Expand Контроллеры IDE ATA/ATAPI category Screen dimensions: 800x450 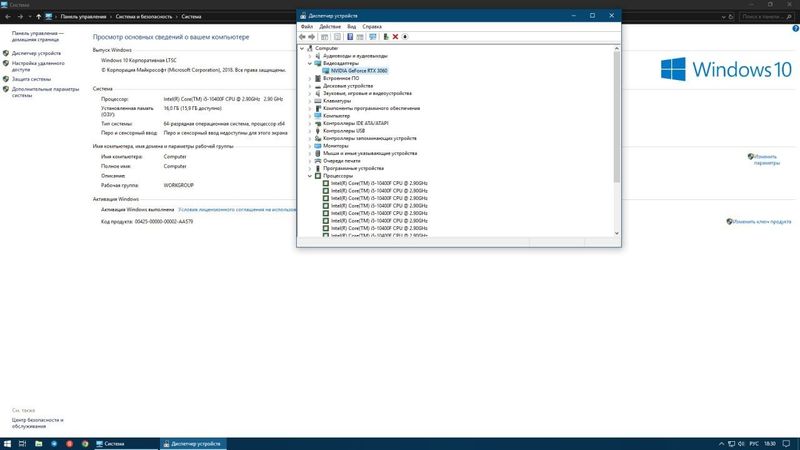pyautogui.click(x=310, y=123)
